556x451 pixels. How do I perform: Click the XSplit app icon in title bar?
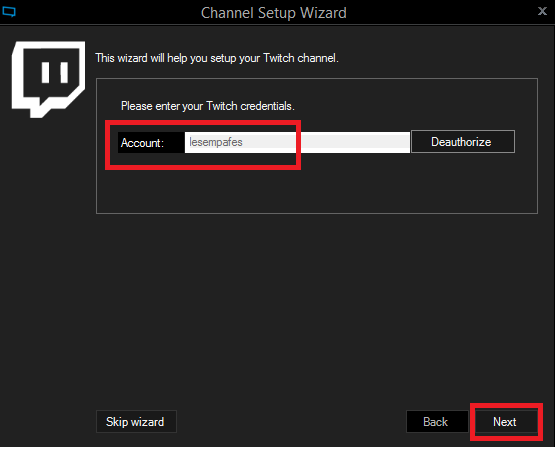coord(9,12)
